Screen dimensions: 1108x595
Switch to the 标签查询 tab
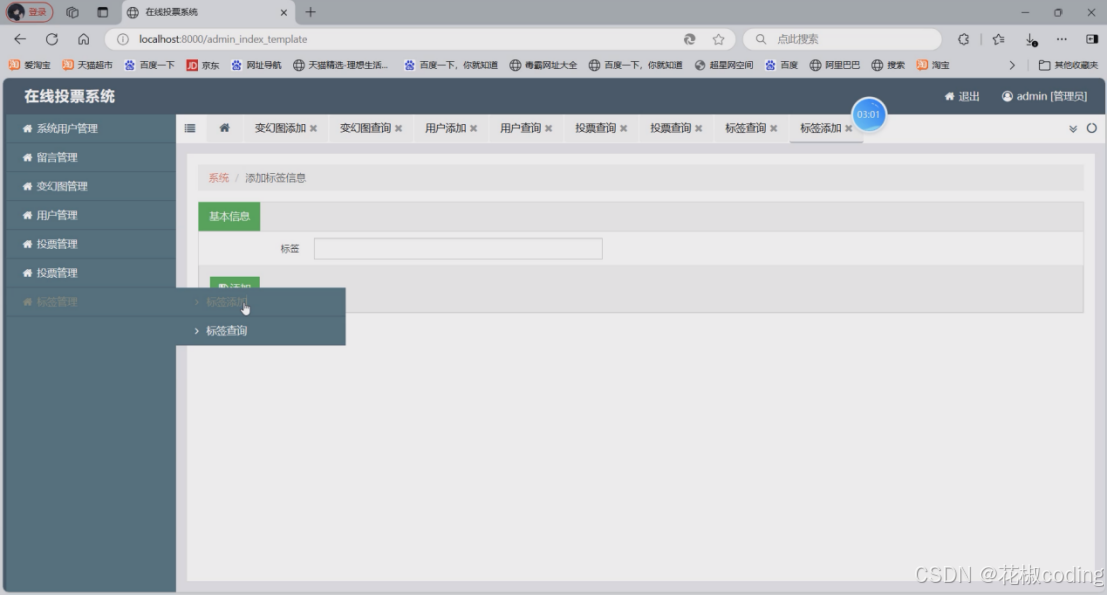coord(745,128)
